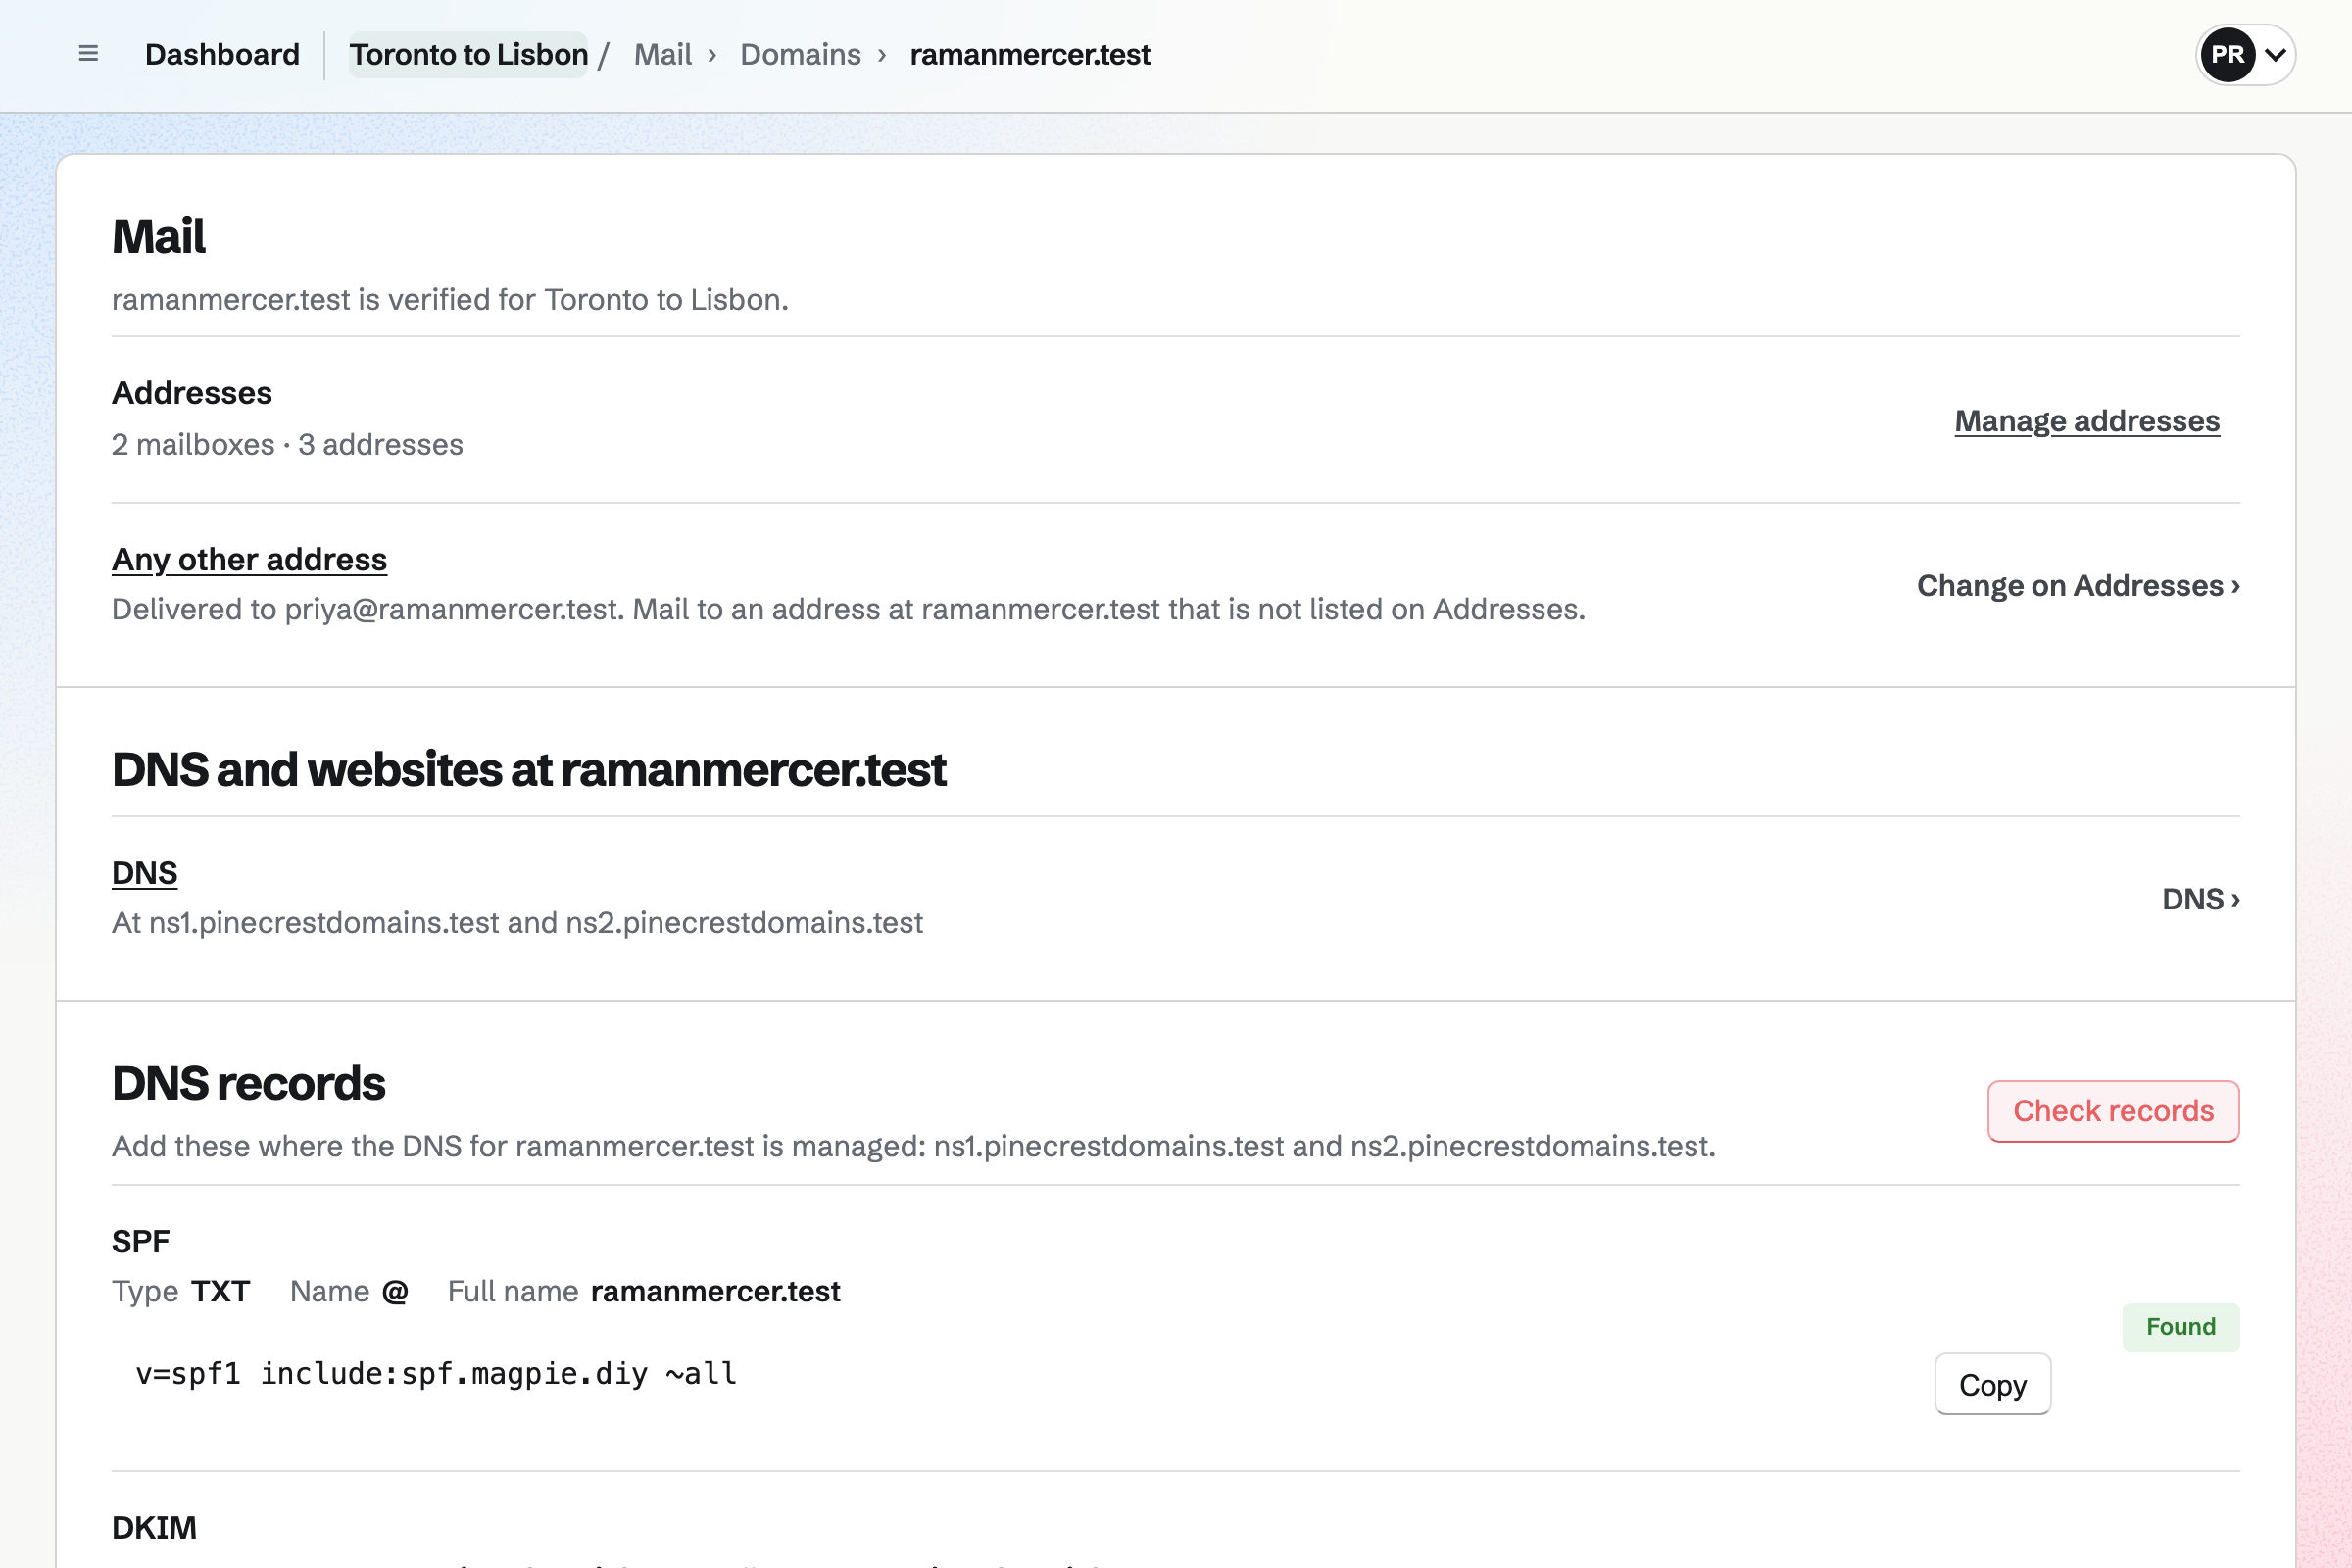The height and width of the screenshot is (1568, 2352).
Task: Click the 'ramanmercer.test is verified' status text
Action: (450, 299)
